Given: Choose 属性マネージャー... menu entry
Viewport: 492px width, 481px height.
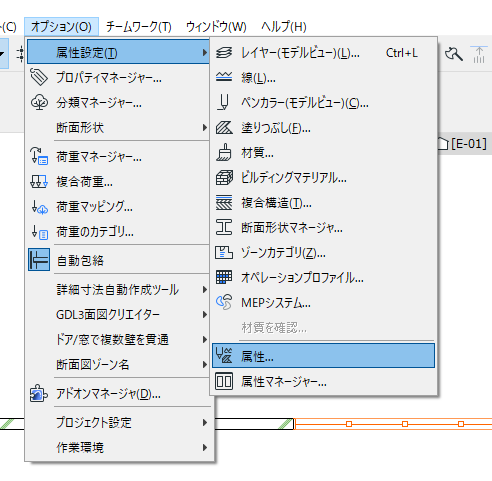Looking at the screenshot, I should [323, 381].
